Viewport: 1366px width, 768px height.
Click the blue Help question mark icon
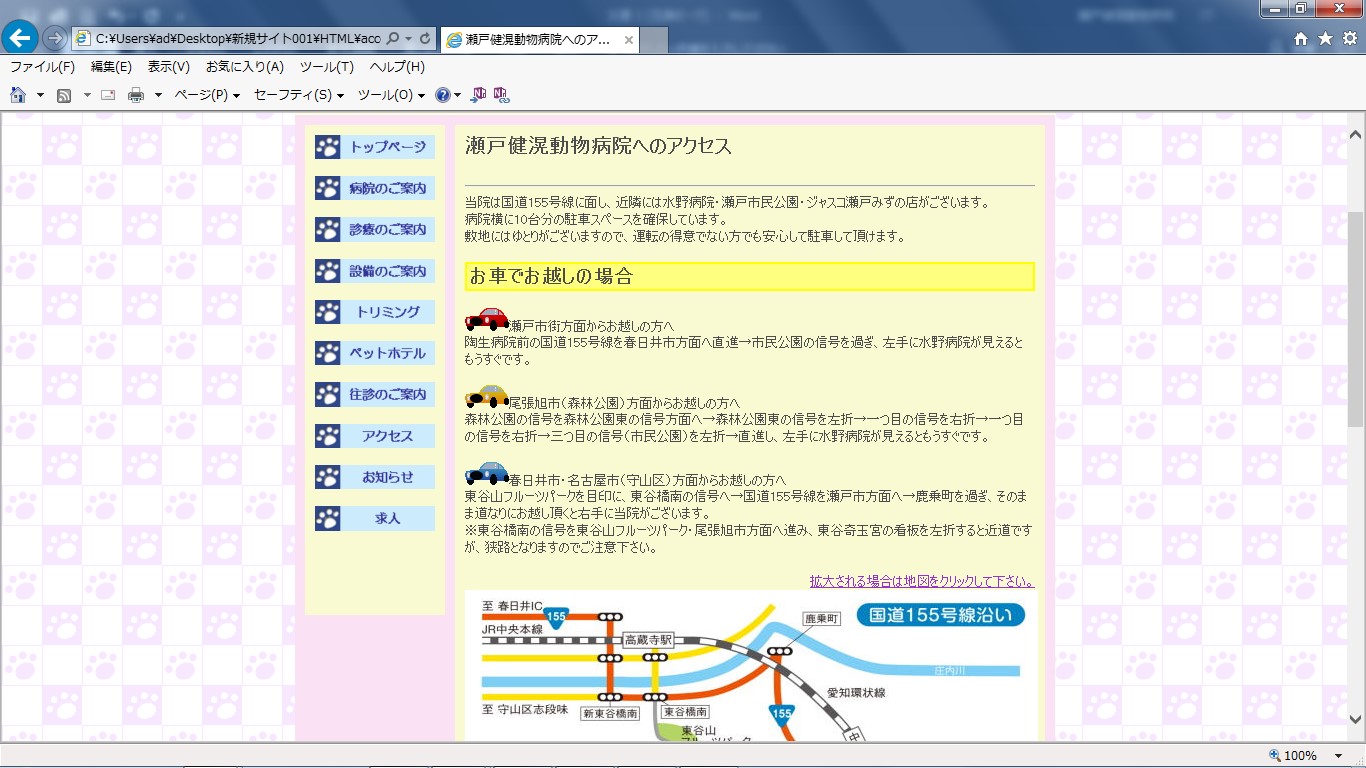click(x=443, y=95)
